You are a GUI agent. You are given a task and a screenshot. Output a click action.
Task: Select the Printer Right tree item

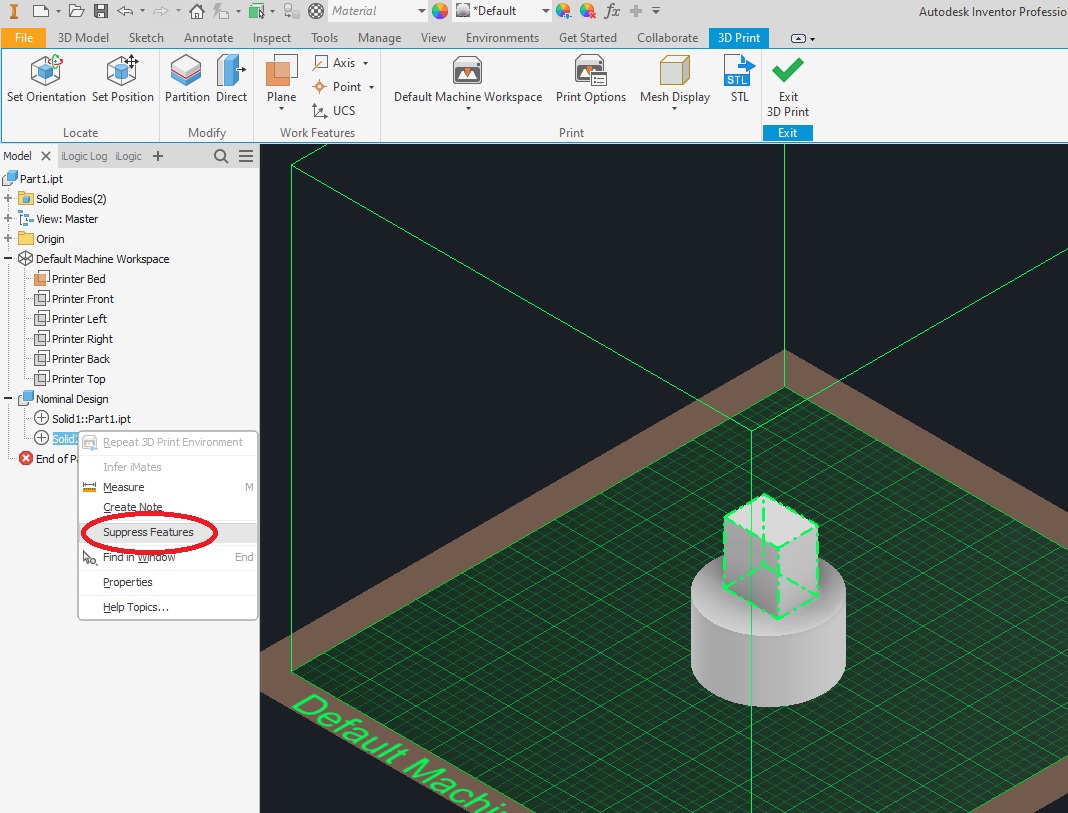[x=82, y=338]
